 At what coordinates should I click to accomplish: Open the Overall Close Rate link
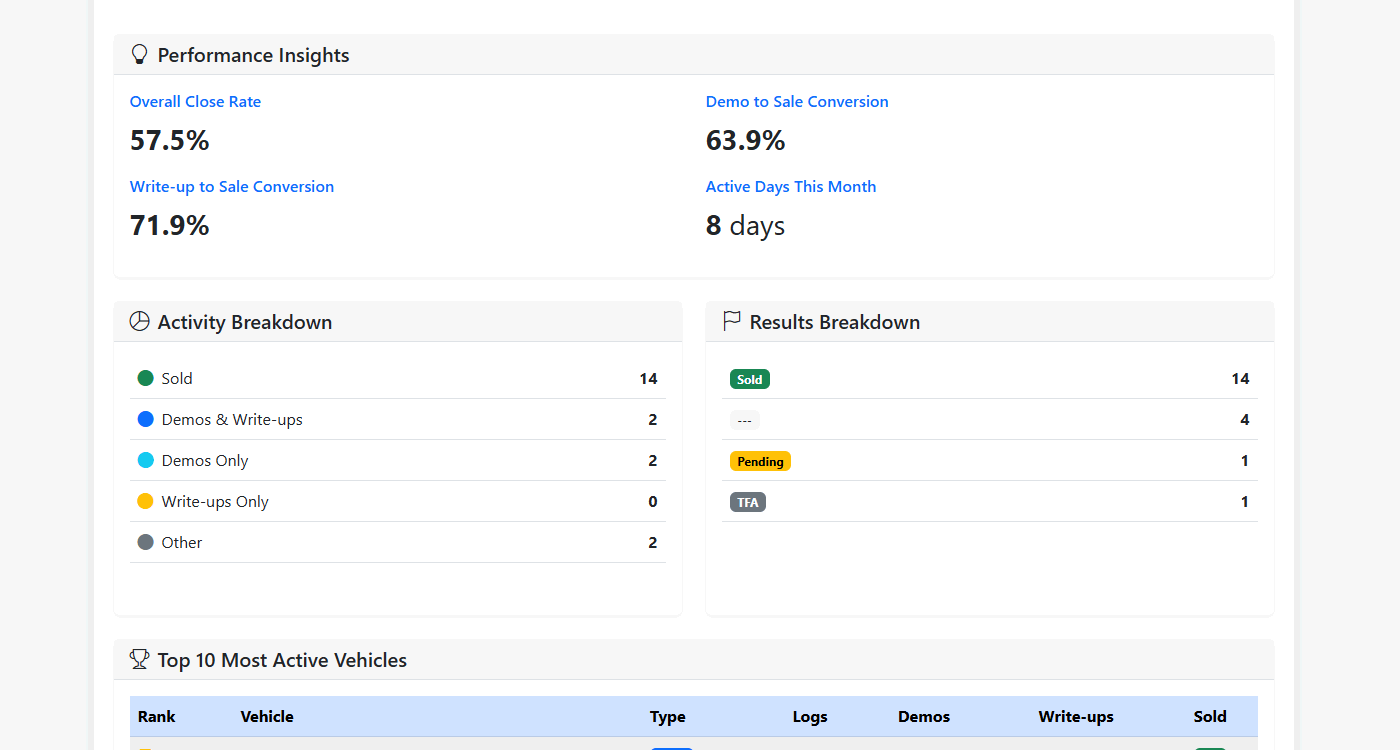[195, 102]
